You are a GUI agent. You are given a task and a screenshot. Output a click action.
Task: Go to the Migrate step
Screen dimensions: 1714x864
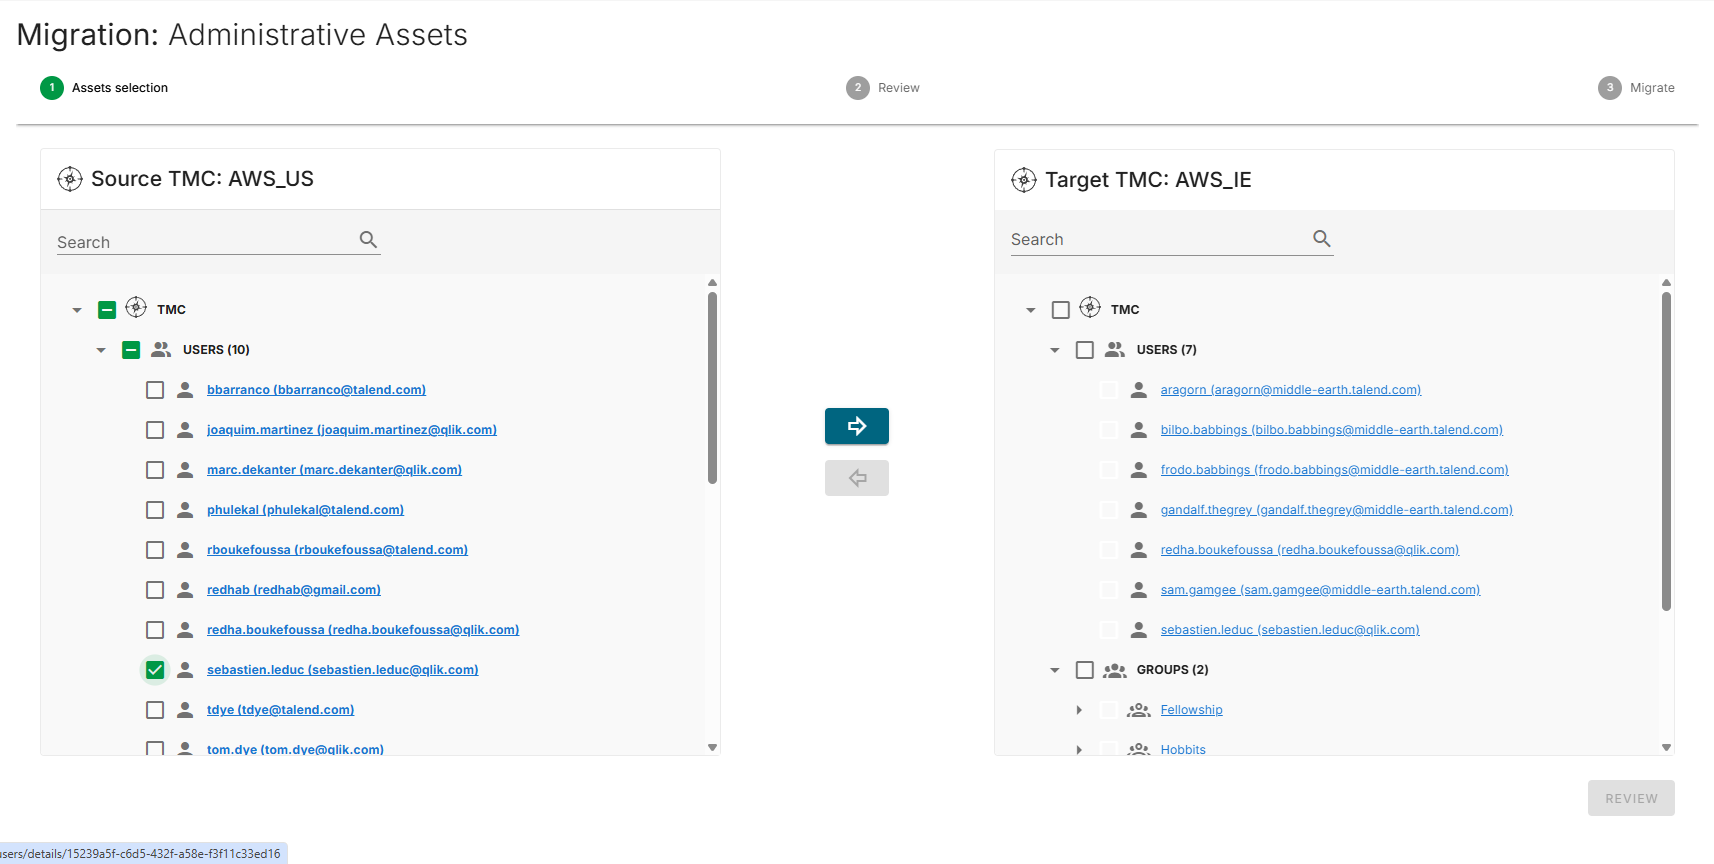point(1636,88)
